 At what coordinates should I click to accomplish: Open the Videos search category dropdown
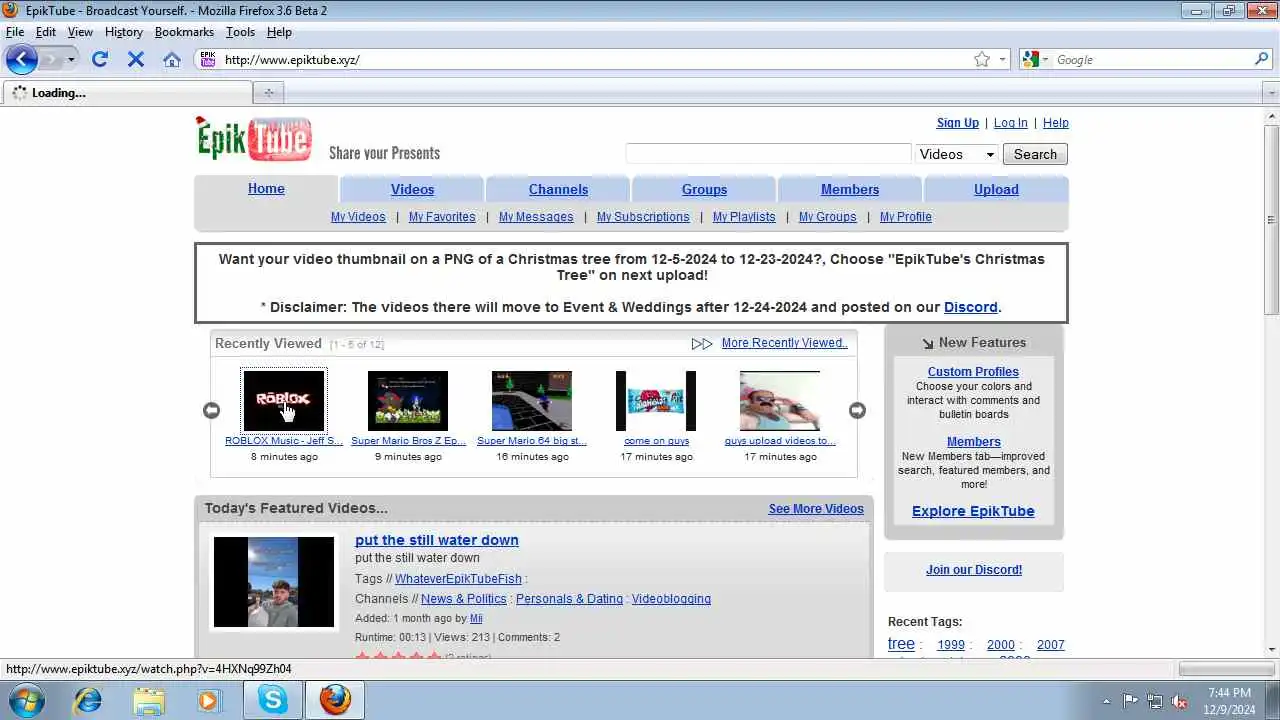[956, 154]
